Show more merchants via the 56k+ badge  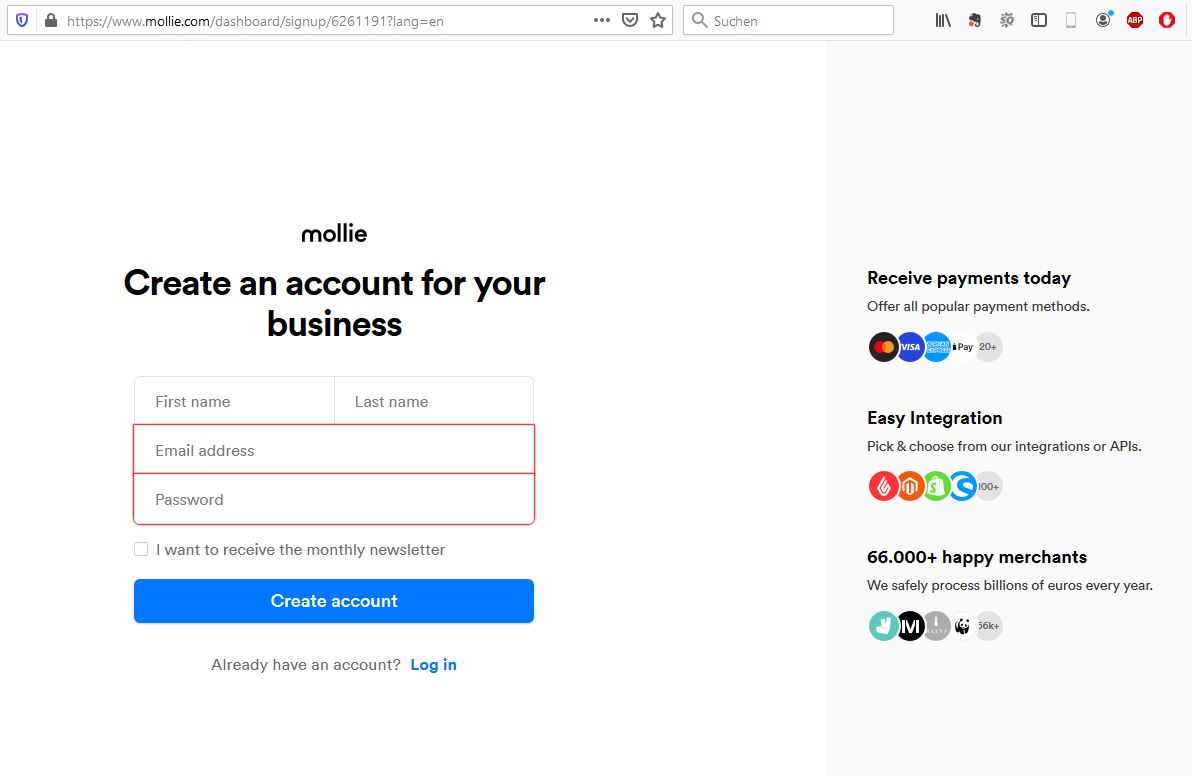tap(988, 626)
